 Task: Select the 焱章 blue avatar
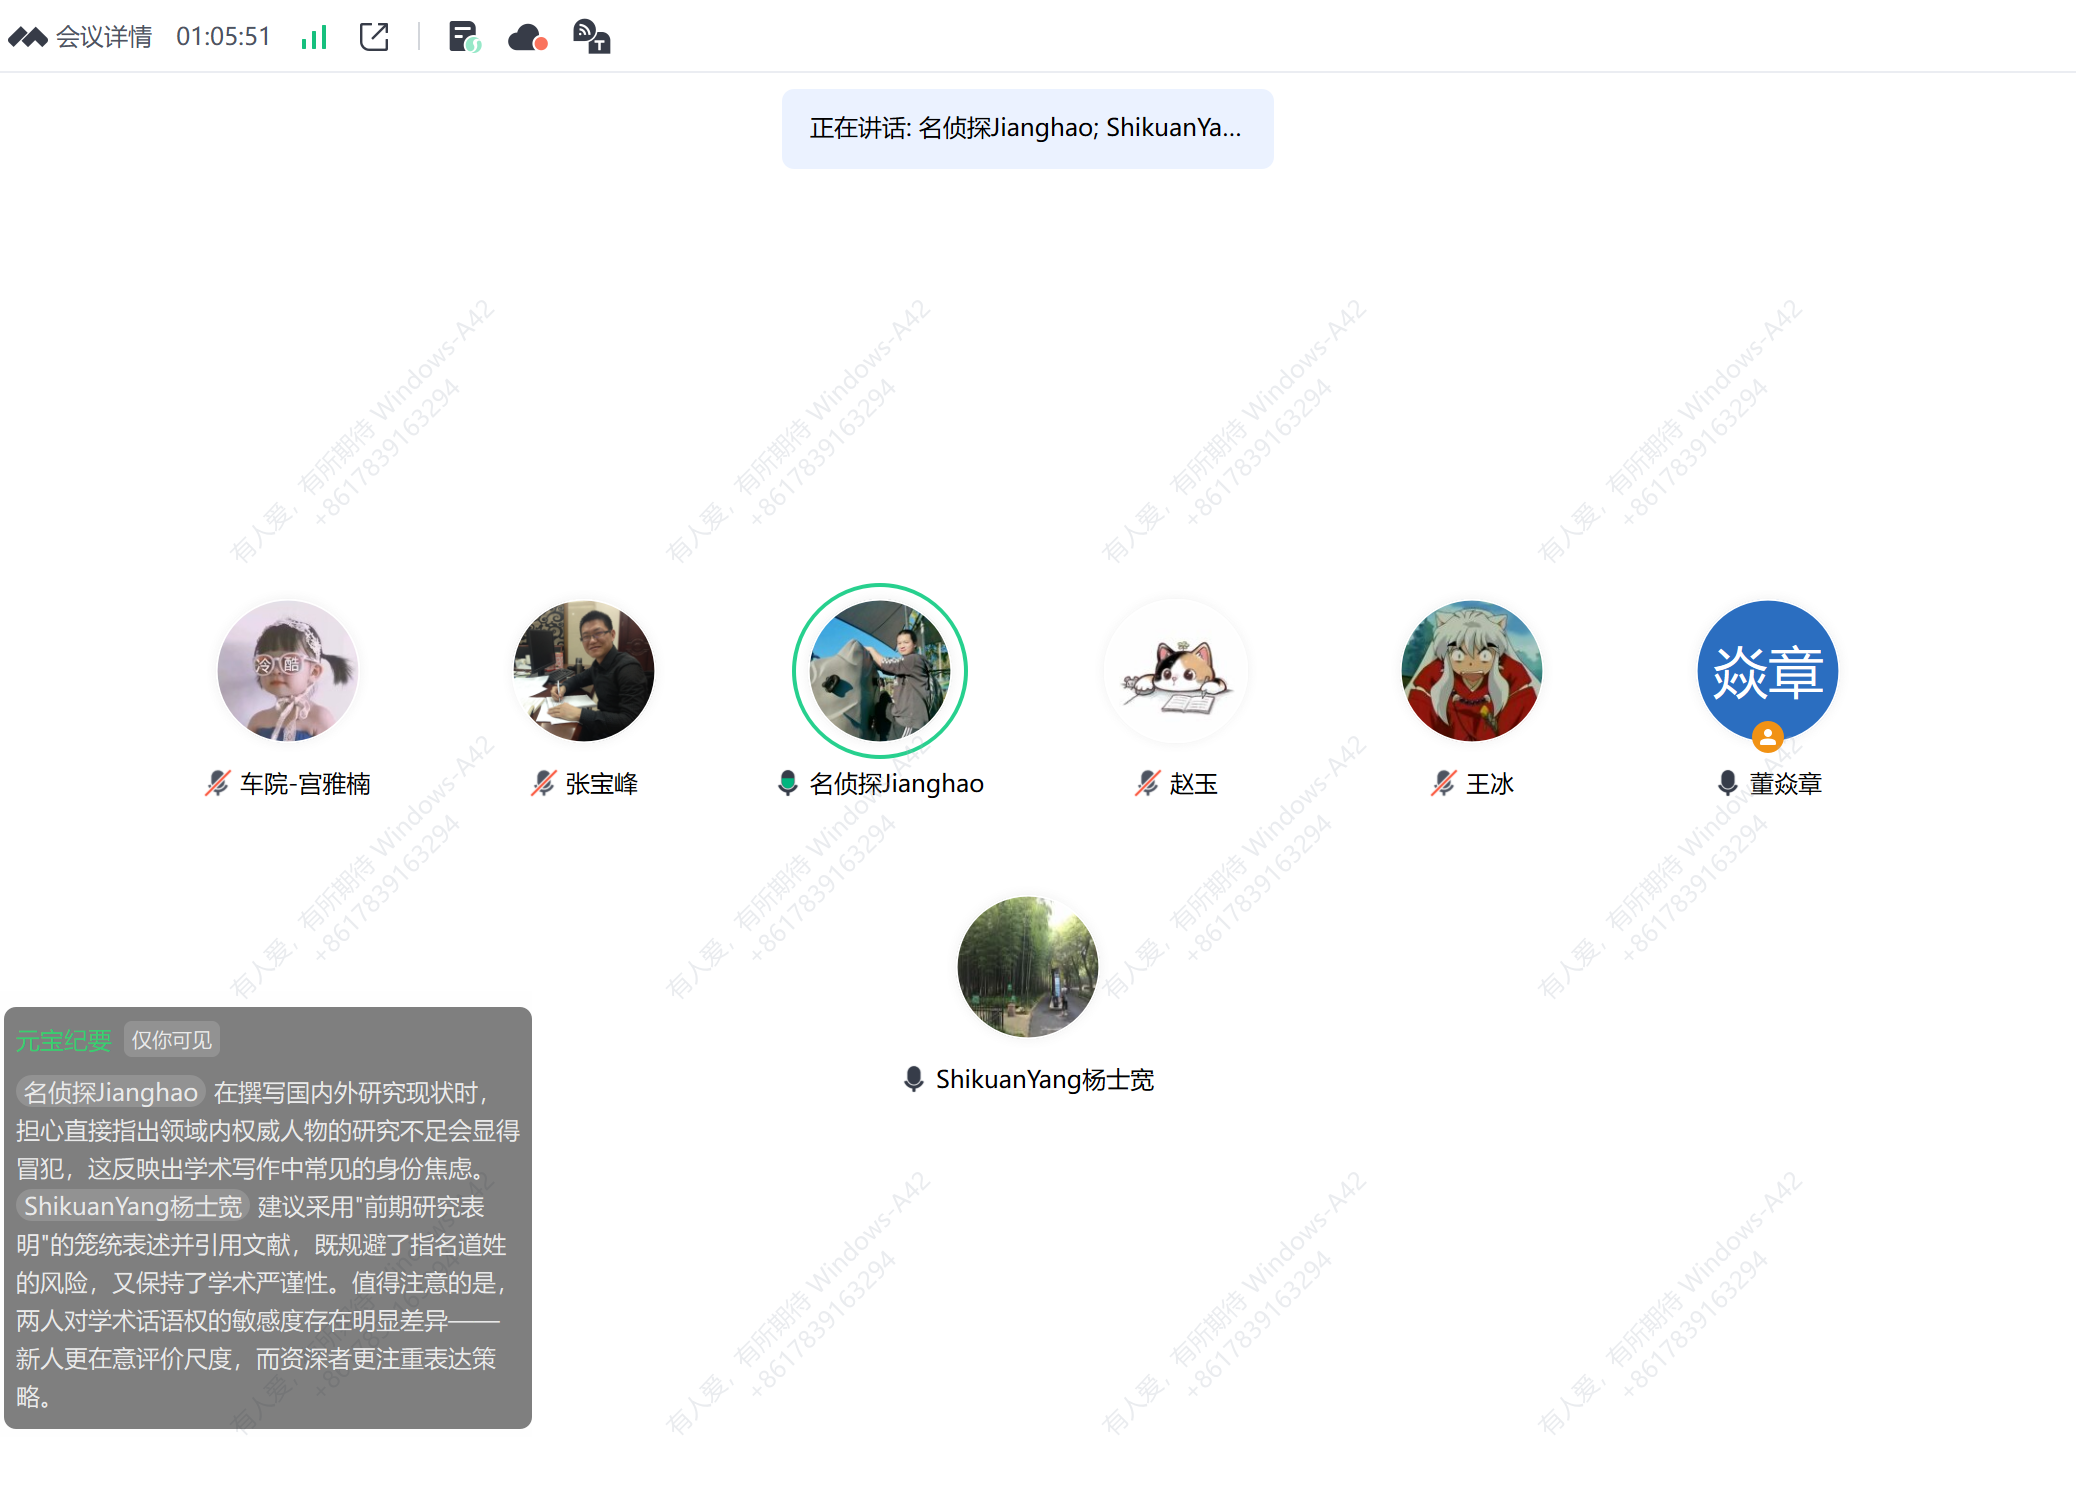pos(1767,670)
